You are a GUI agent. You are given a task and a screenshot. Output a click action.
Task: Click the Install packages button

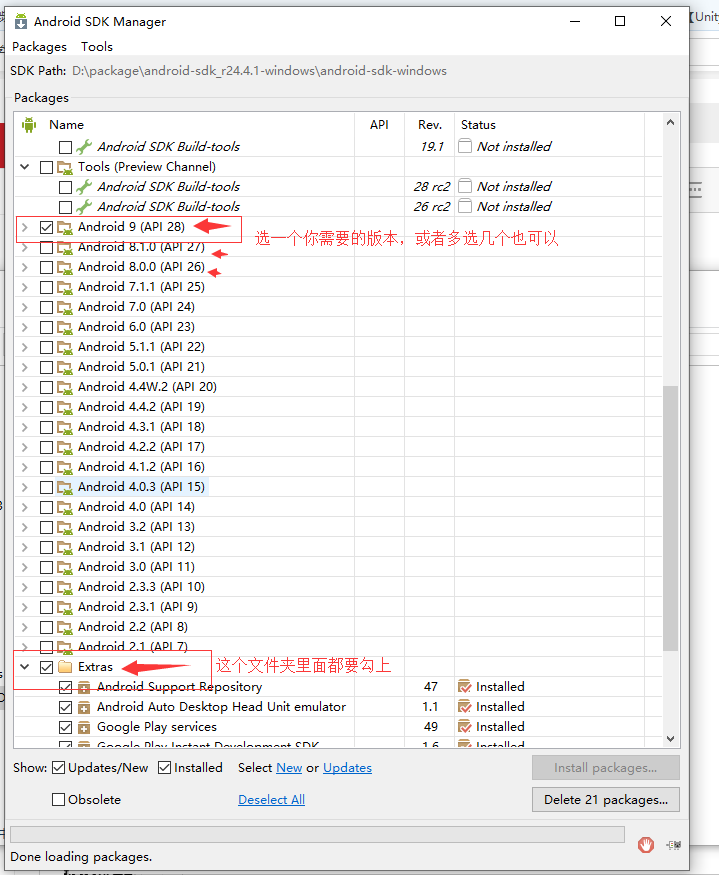click(x=606, y=768)
